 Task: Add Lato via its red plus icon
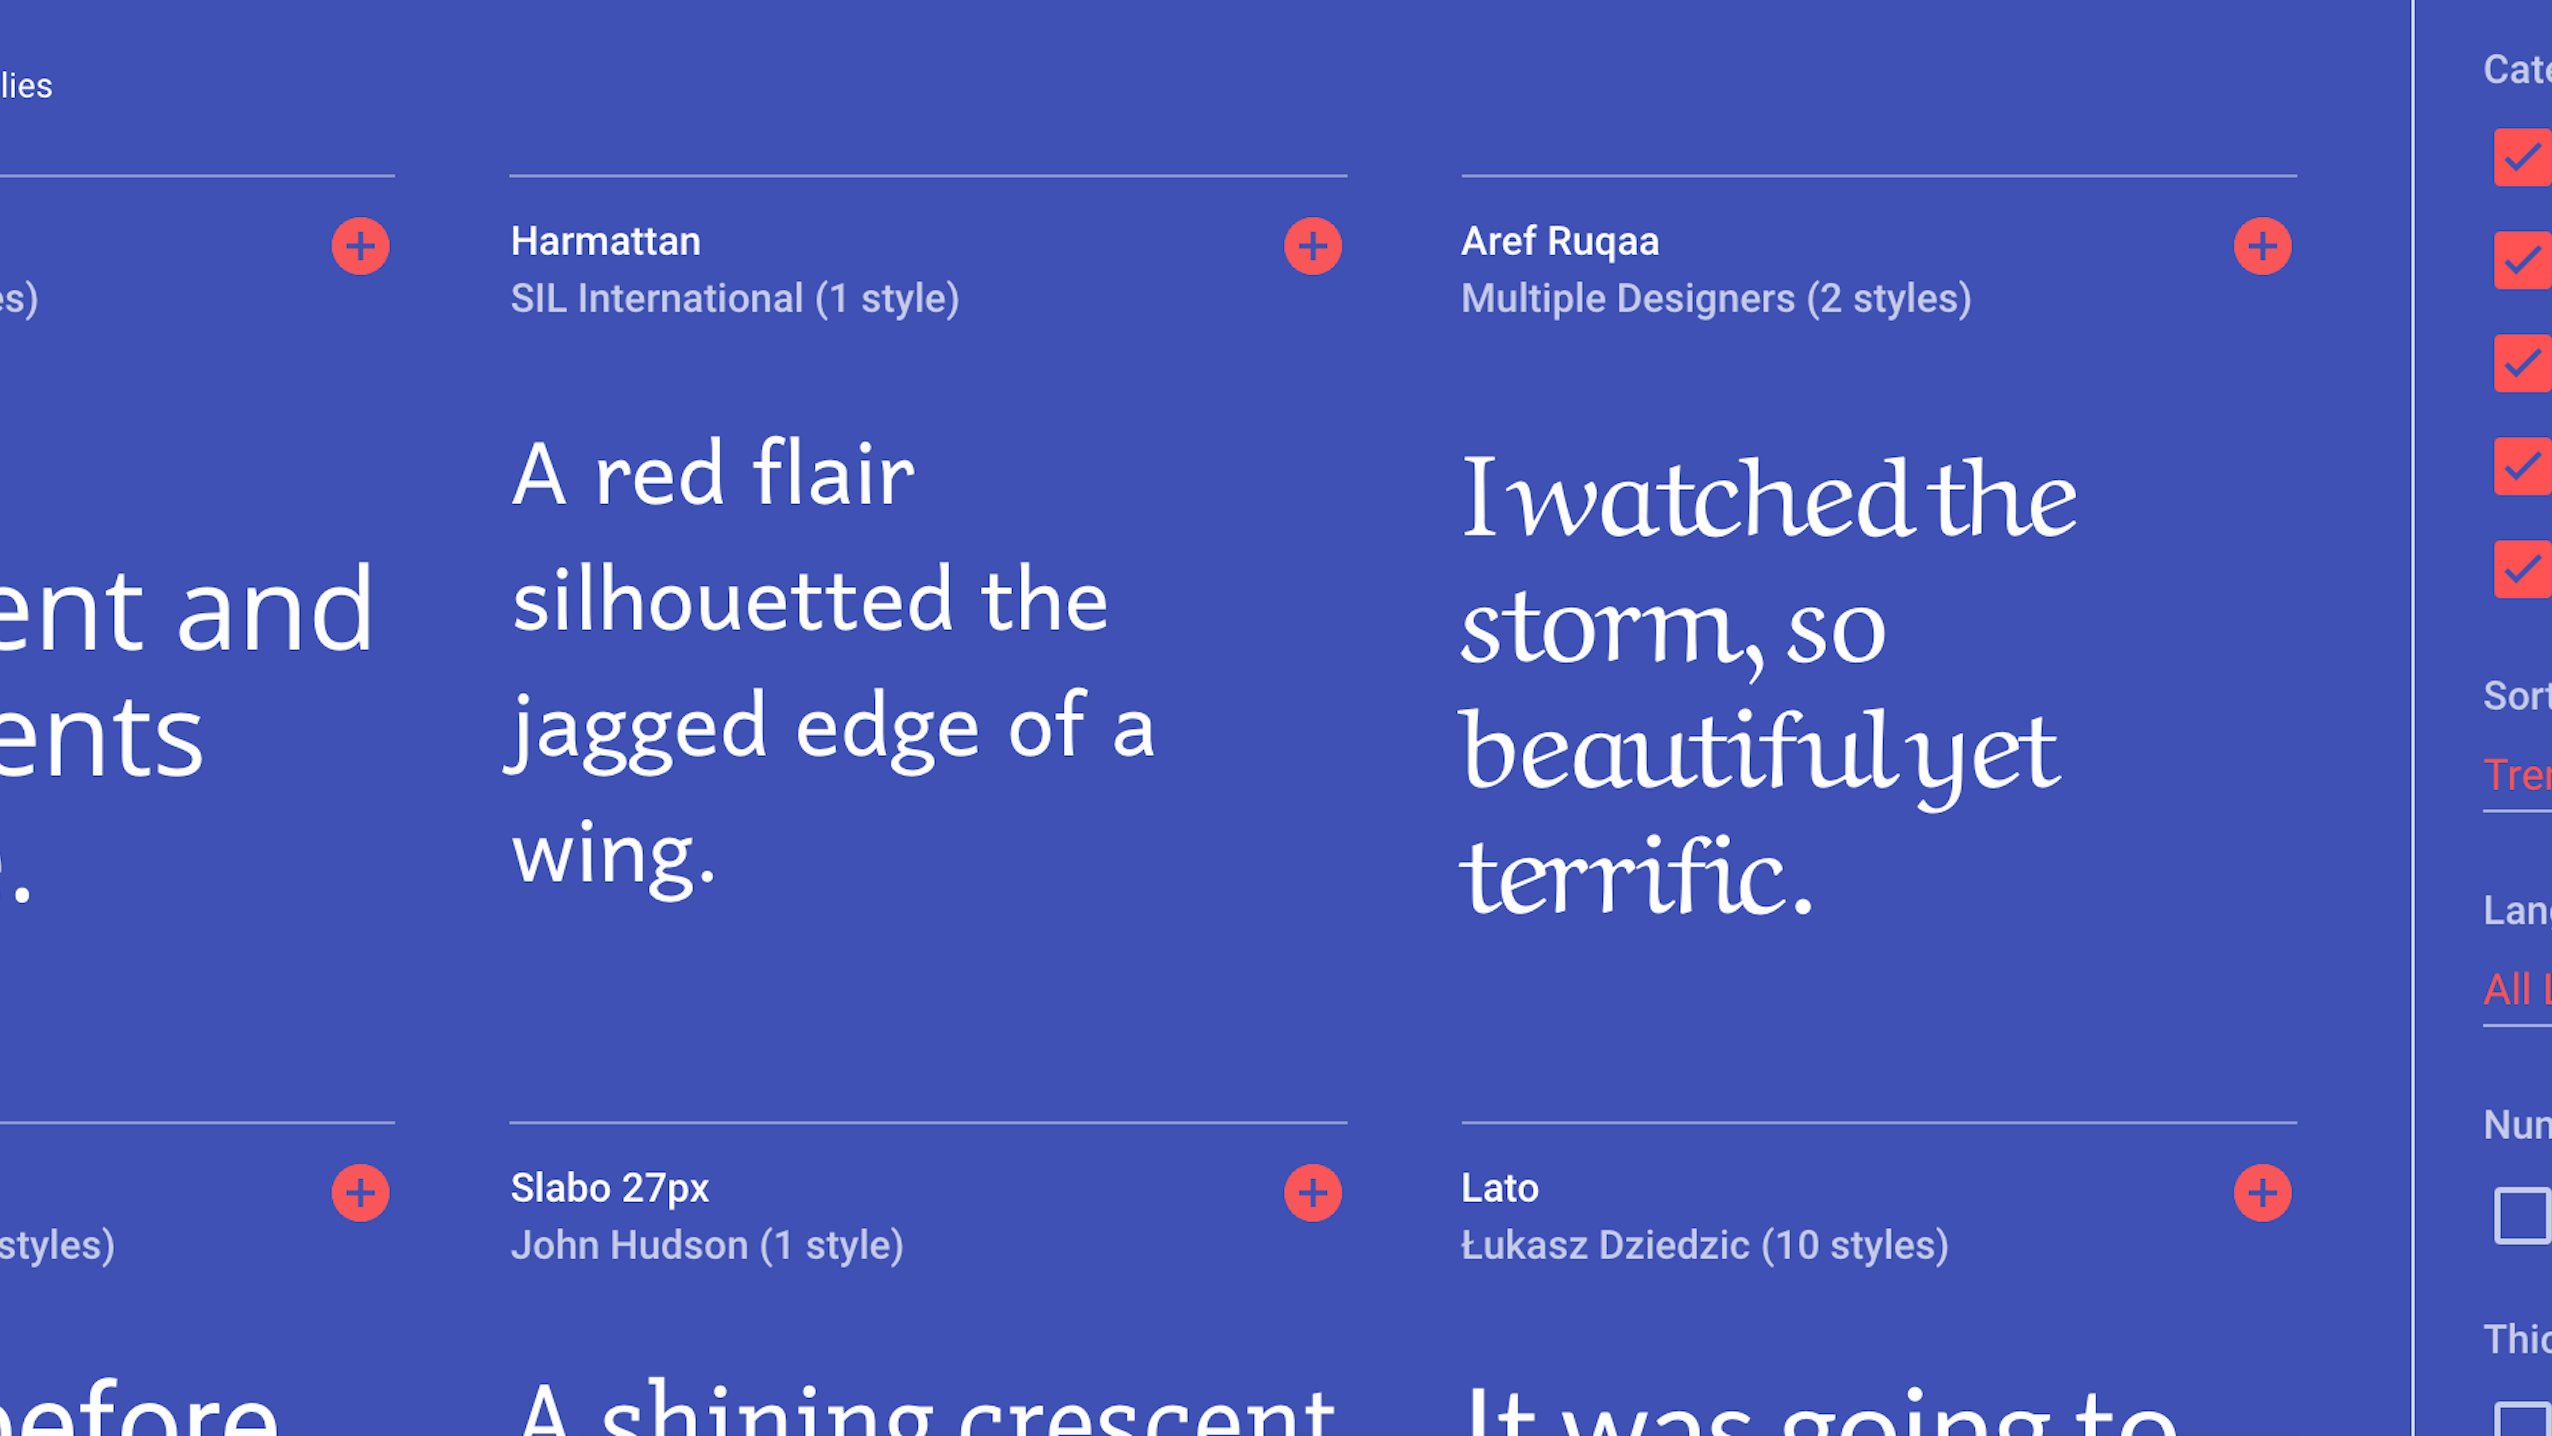tap(2263, 1192)
